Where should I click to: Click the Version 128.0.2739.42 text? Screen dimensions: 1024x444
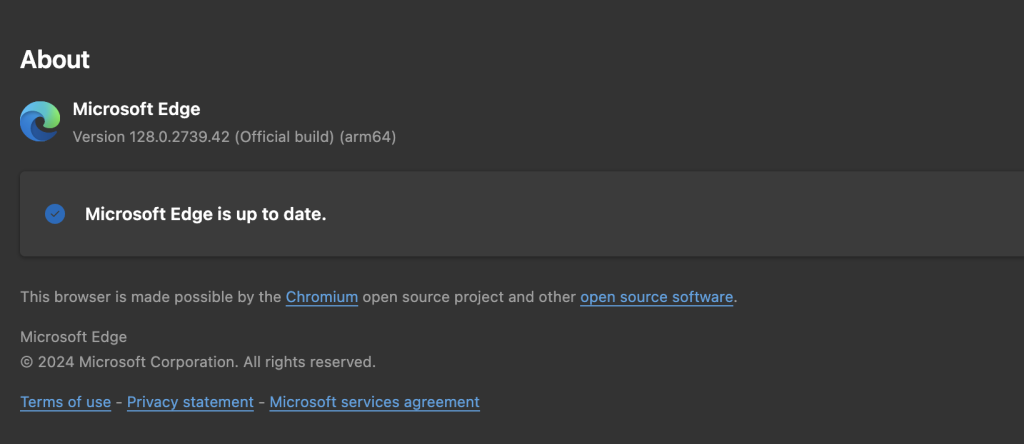pyautogui.click(x=234, y=137)
